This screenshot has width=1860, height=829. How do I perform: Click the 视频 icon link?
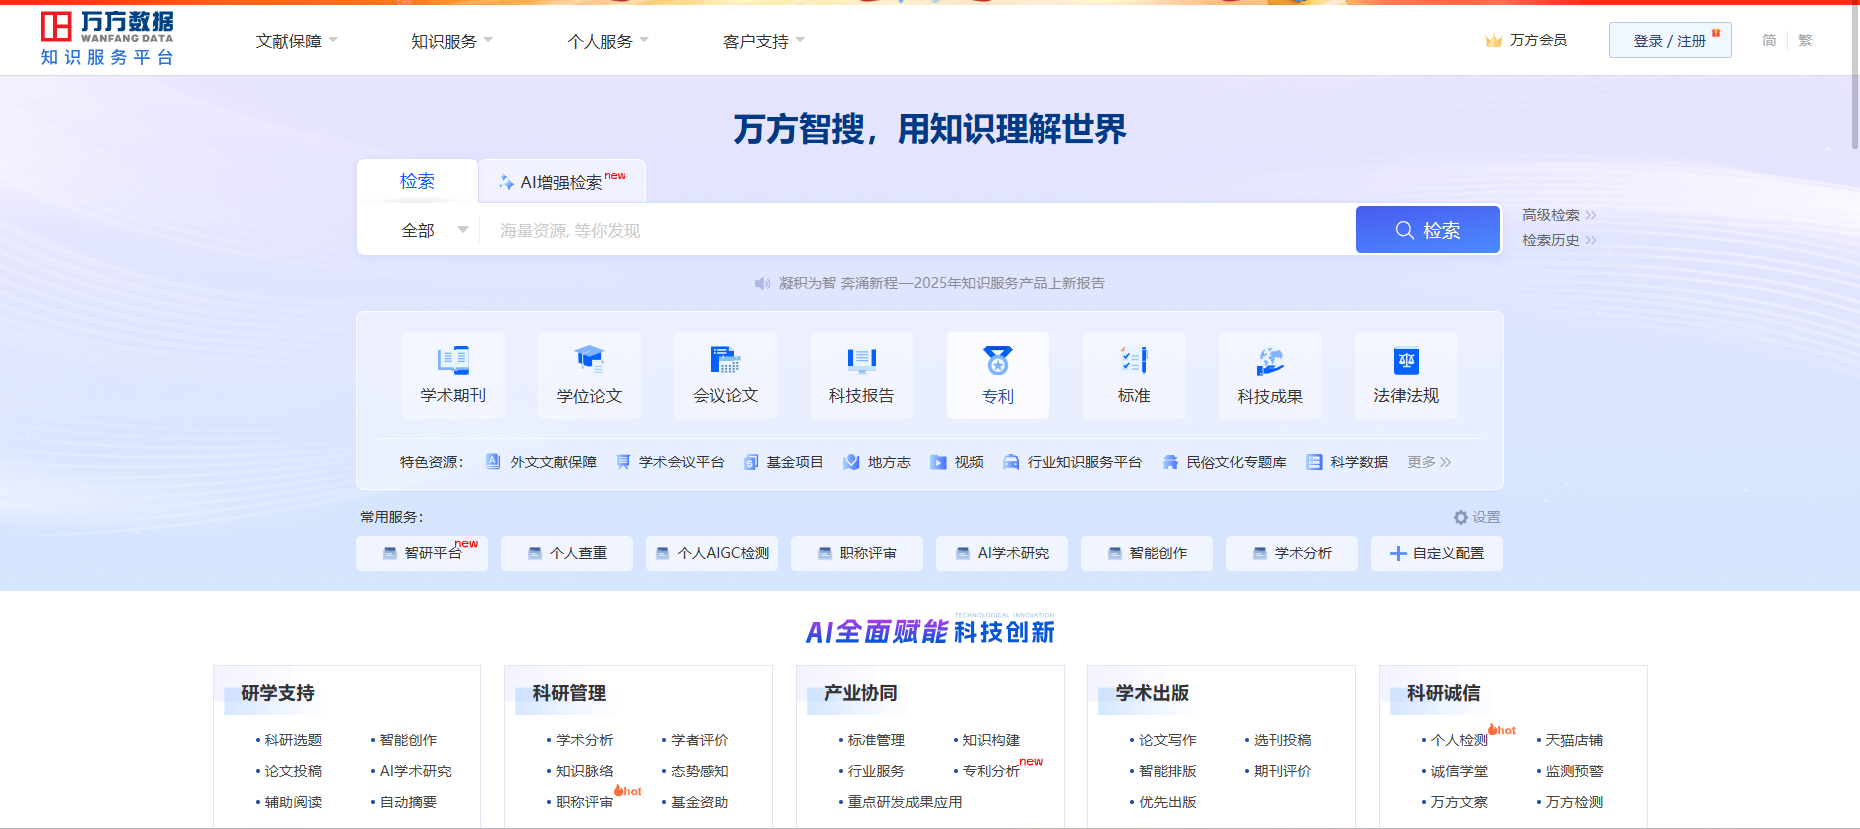938,462
